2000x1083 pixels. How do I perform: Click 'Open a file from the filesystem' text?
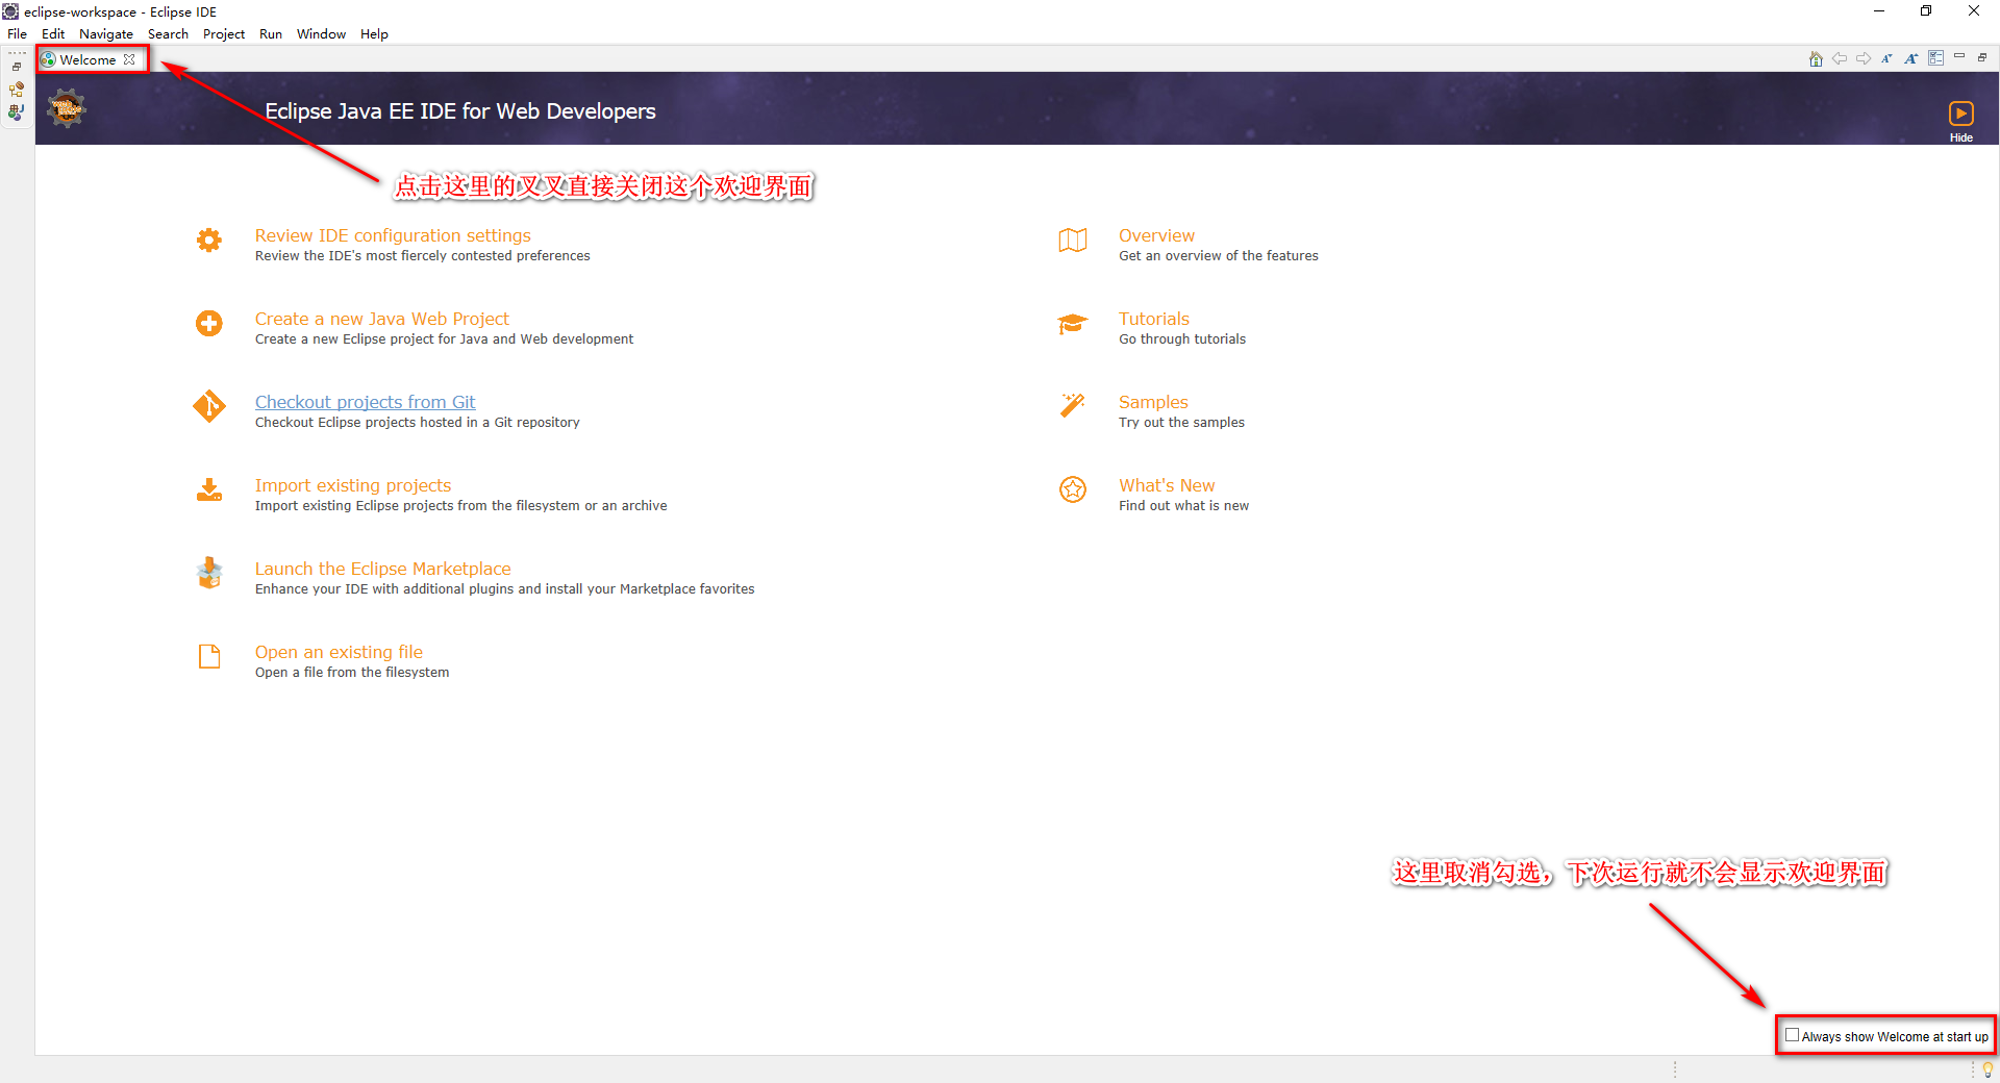(x=352, y=672)
